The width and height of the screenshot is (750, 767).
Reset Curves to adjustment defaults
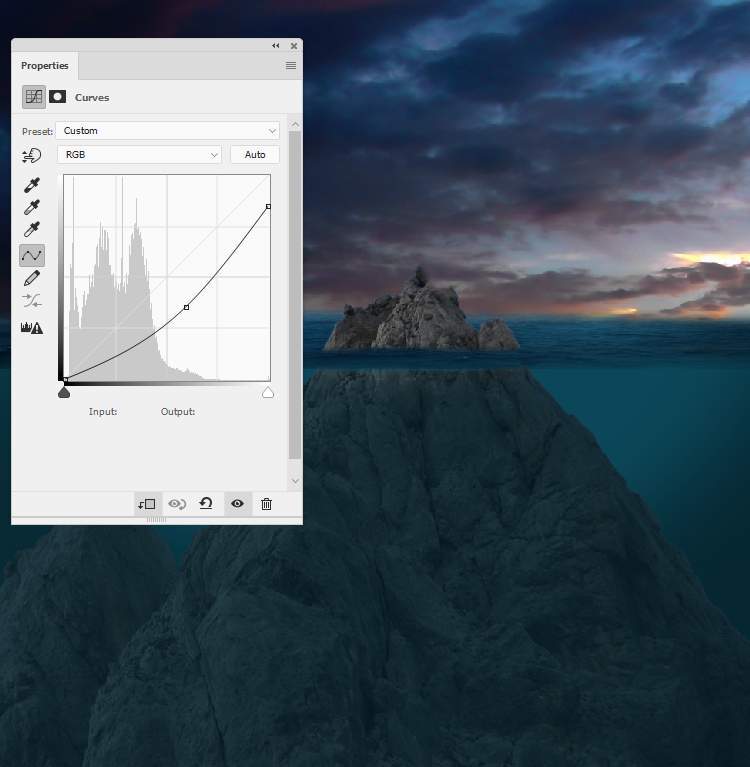(206, 503)
